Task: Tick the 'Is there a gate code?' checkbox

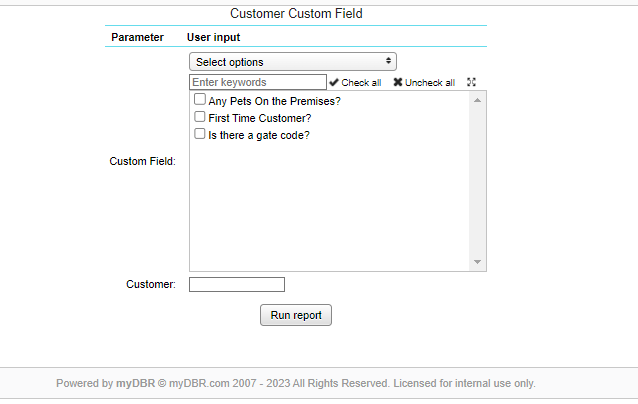Action: pyautogui.click(x=200, y=134)
